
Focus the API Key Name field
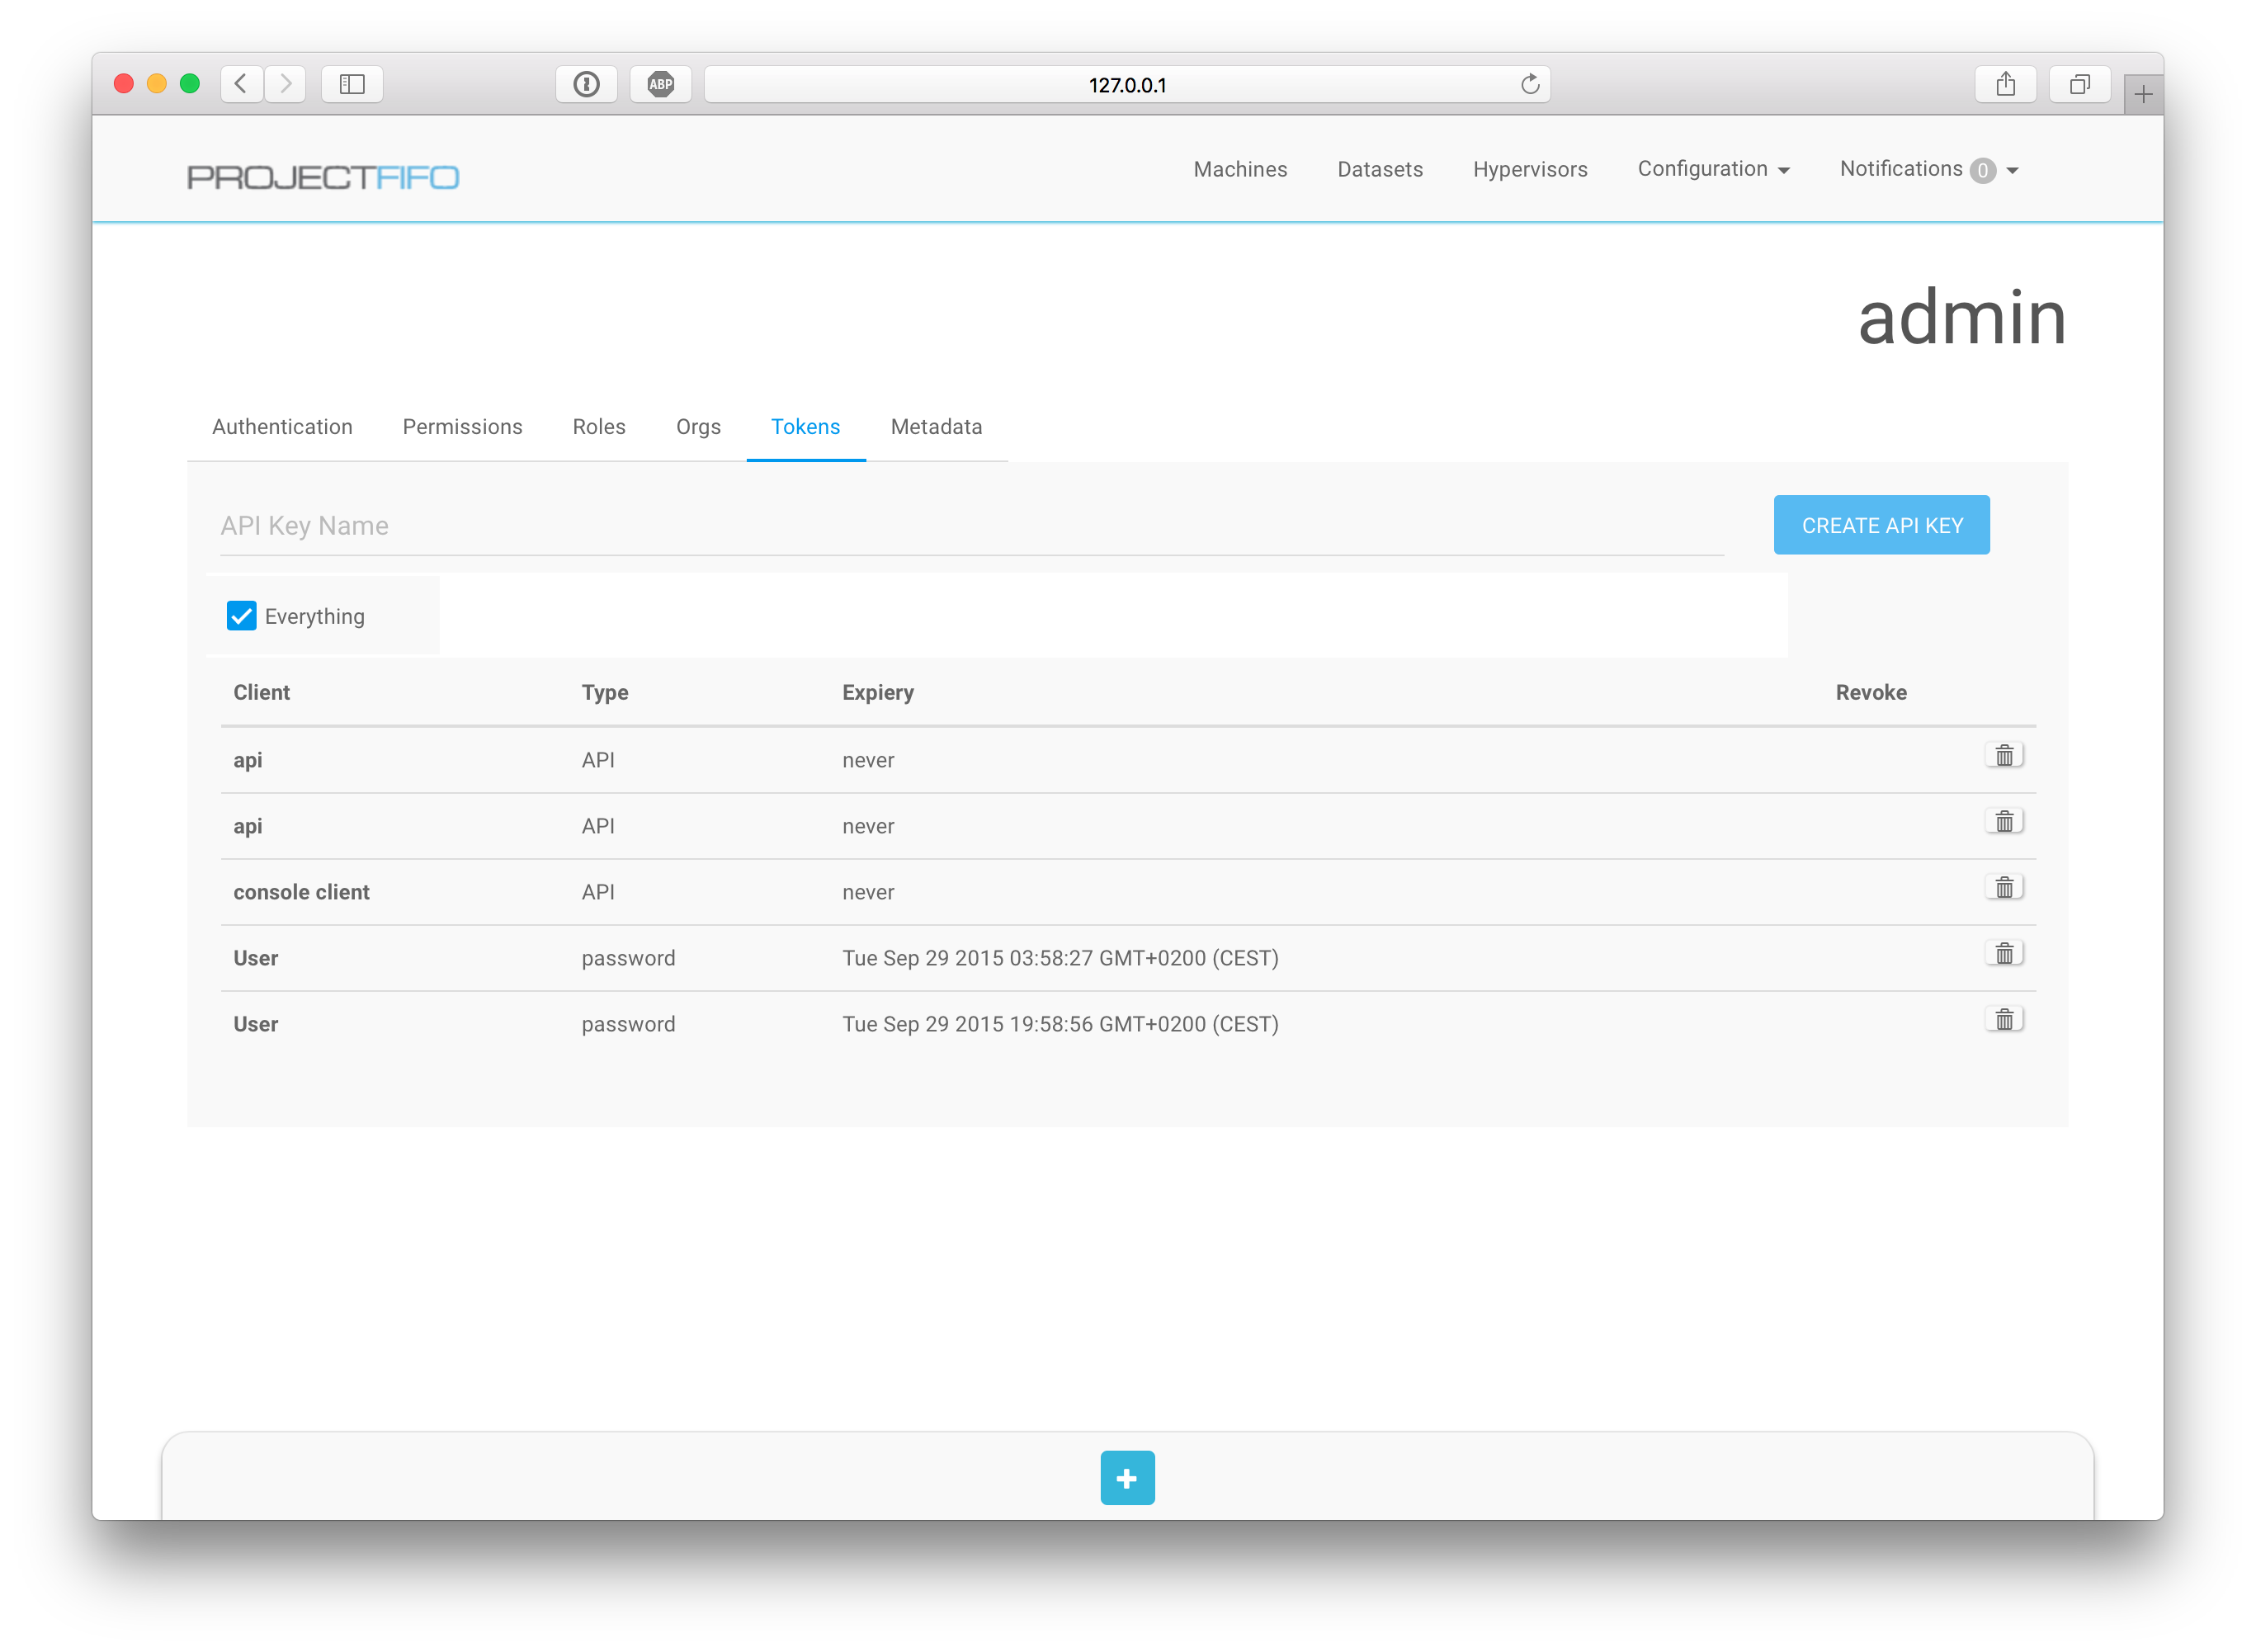coord(970,526)
